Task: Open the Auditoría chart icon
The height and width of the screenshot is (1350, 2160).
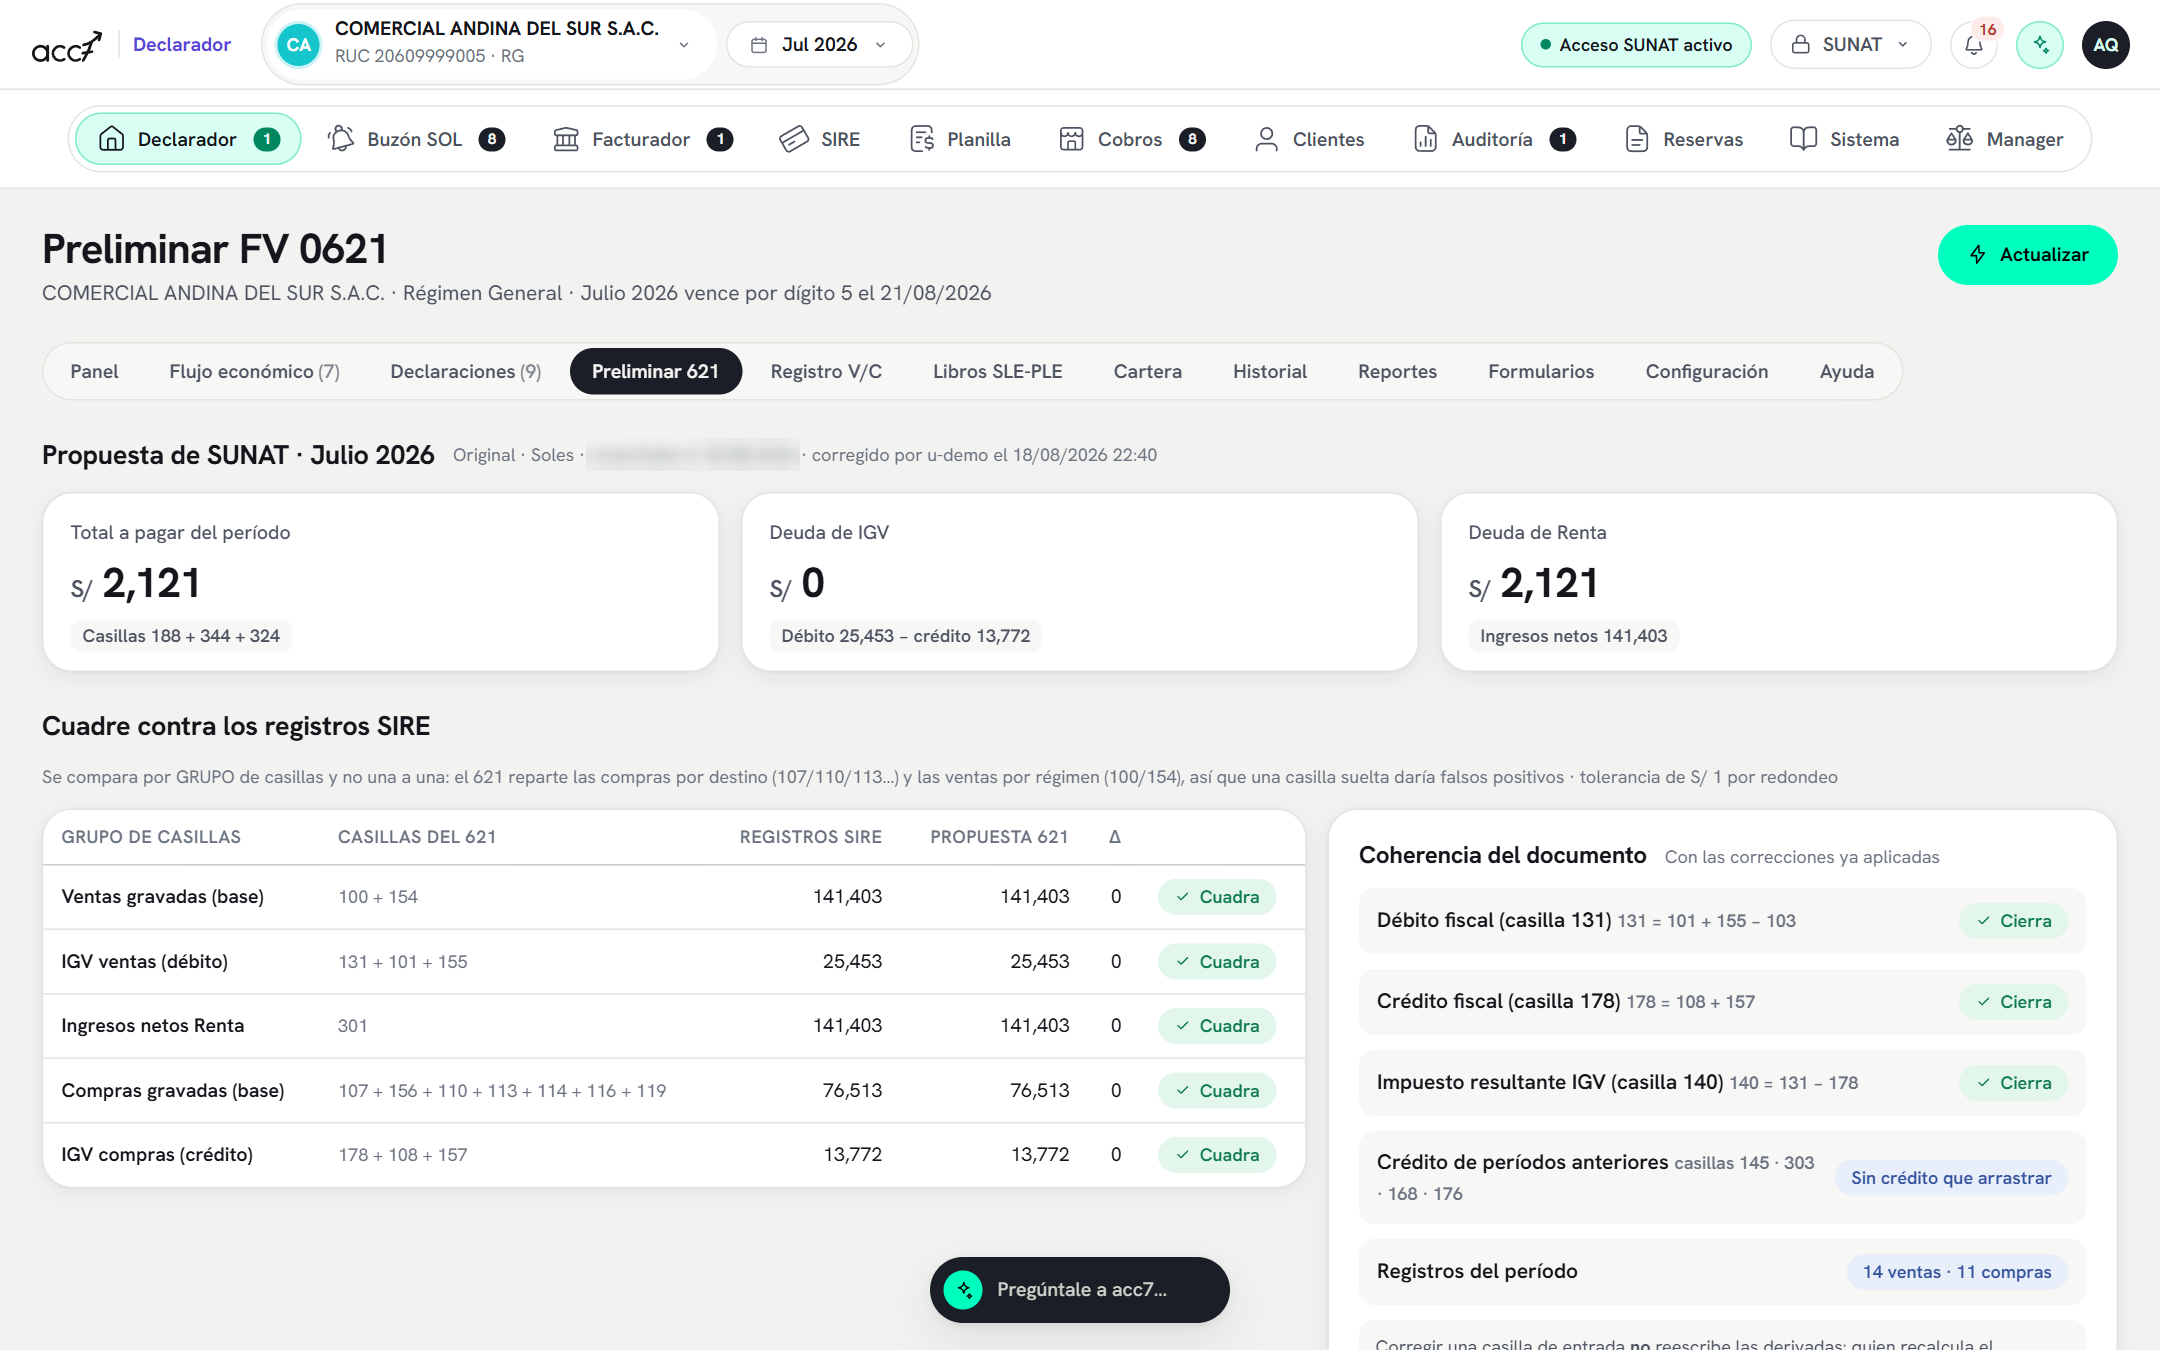Action: coord(1425,139)
